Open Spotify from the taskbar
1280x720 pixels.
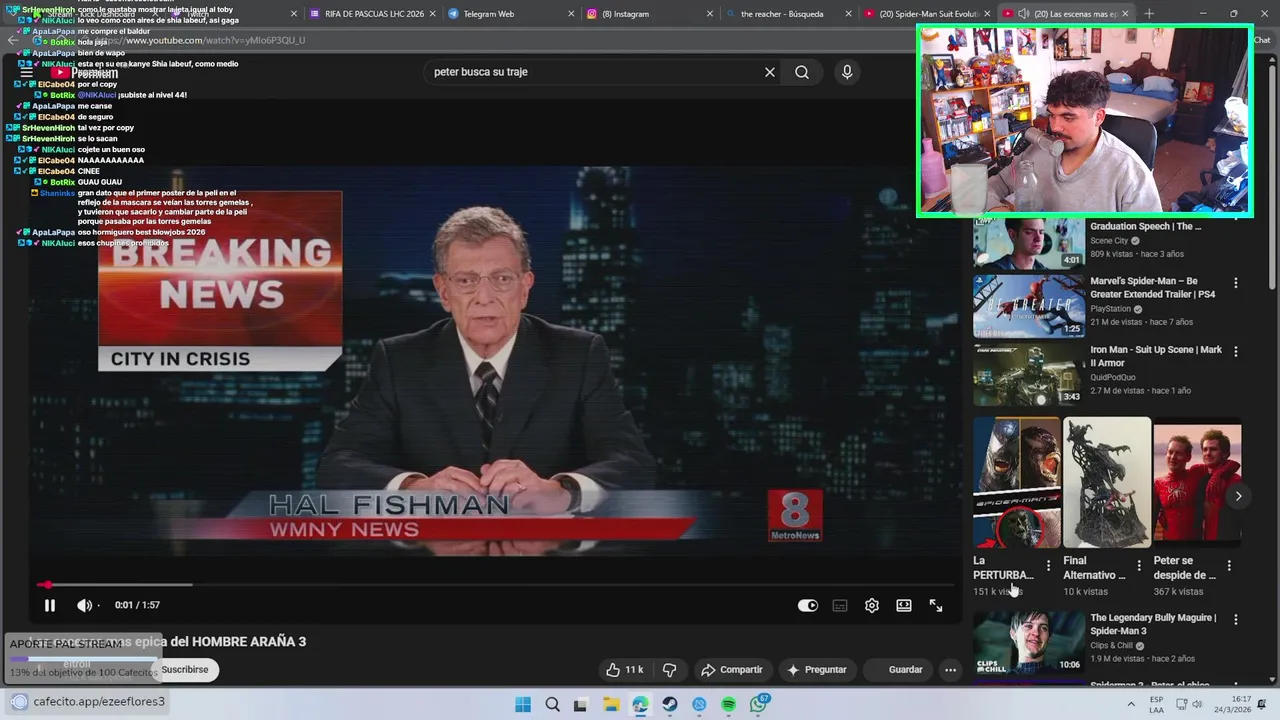(729, 705)
